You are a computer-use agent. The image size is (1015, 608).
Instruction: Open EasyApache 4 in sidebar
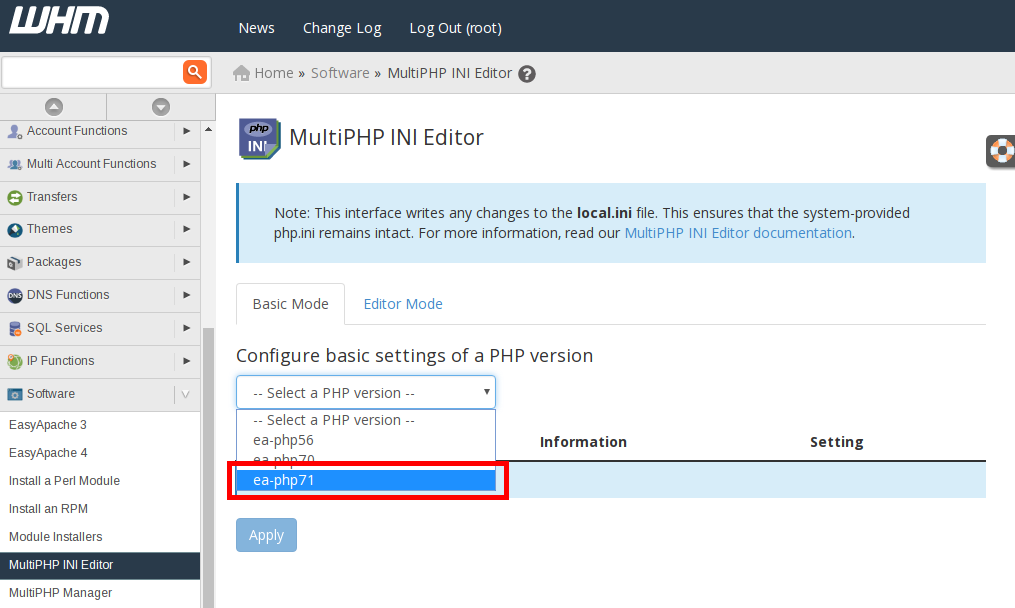[x=48, y=453]
